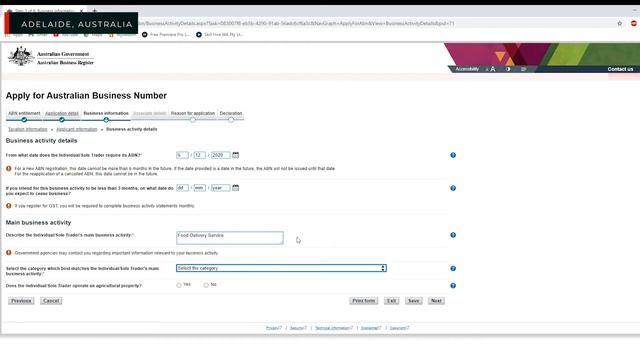
Task: Open help icon for ABN required date
Action: 453,155
